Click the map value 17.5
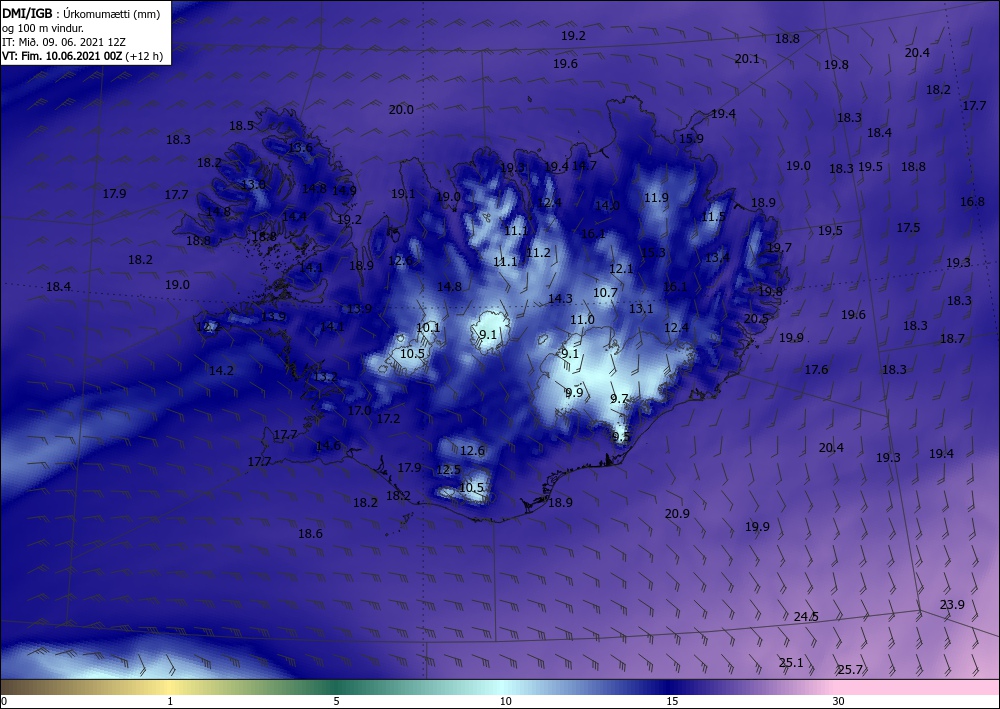This screenshot has height=709, width=1000. pyautogui.click(x=908, y=228)
